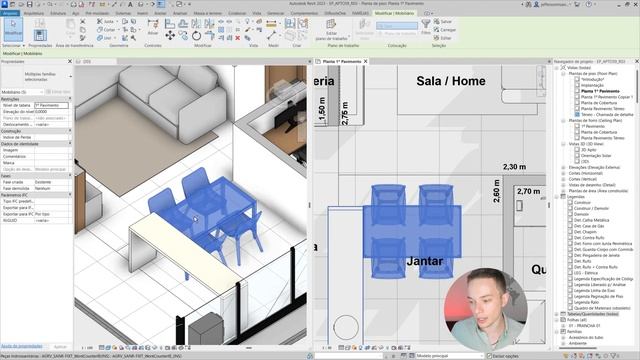Collapse the Legendas node

point(557,197)
